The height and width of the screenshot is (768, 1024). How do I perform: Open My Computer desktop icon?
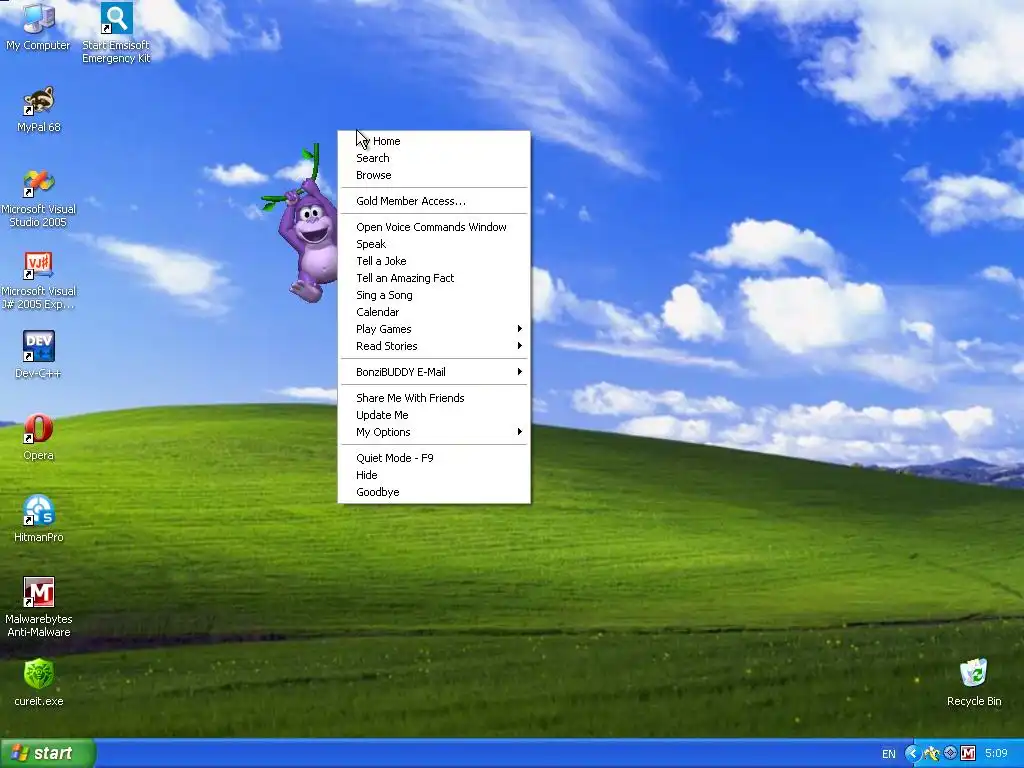pyautogui.click(x=38, y=26)
